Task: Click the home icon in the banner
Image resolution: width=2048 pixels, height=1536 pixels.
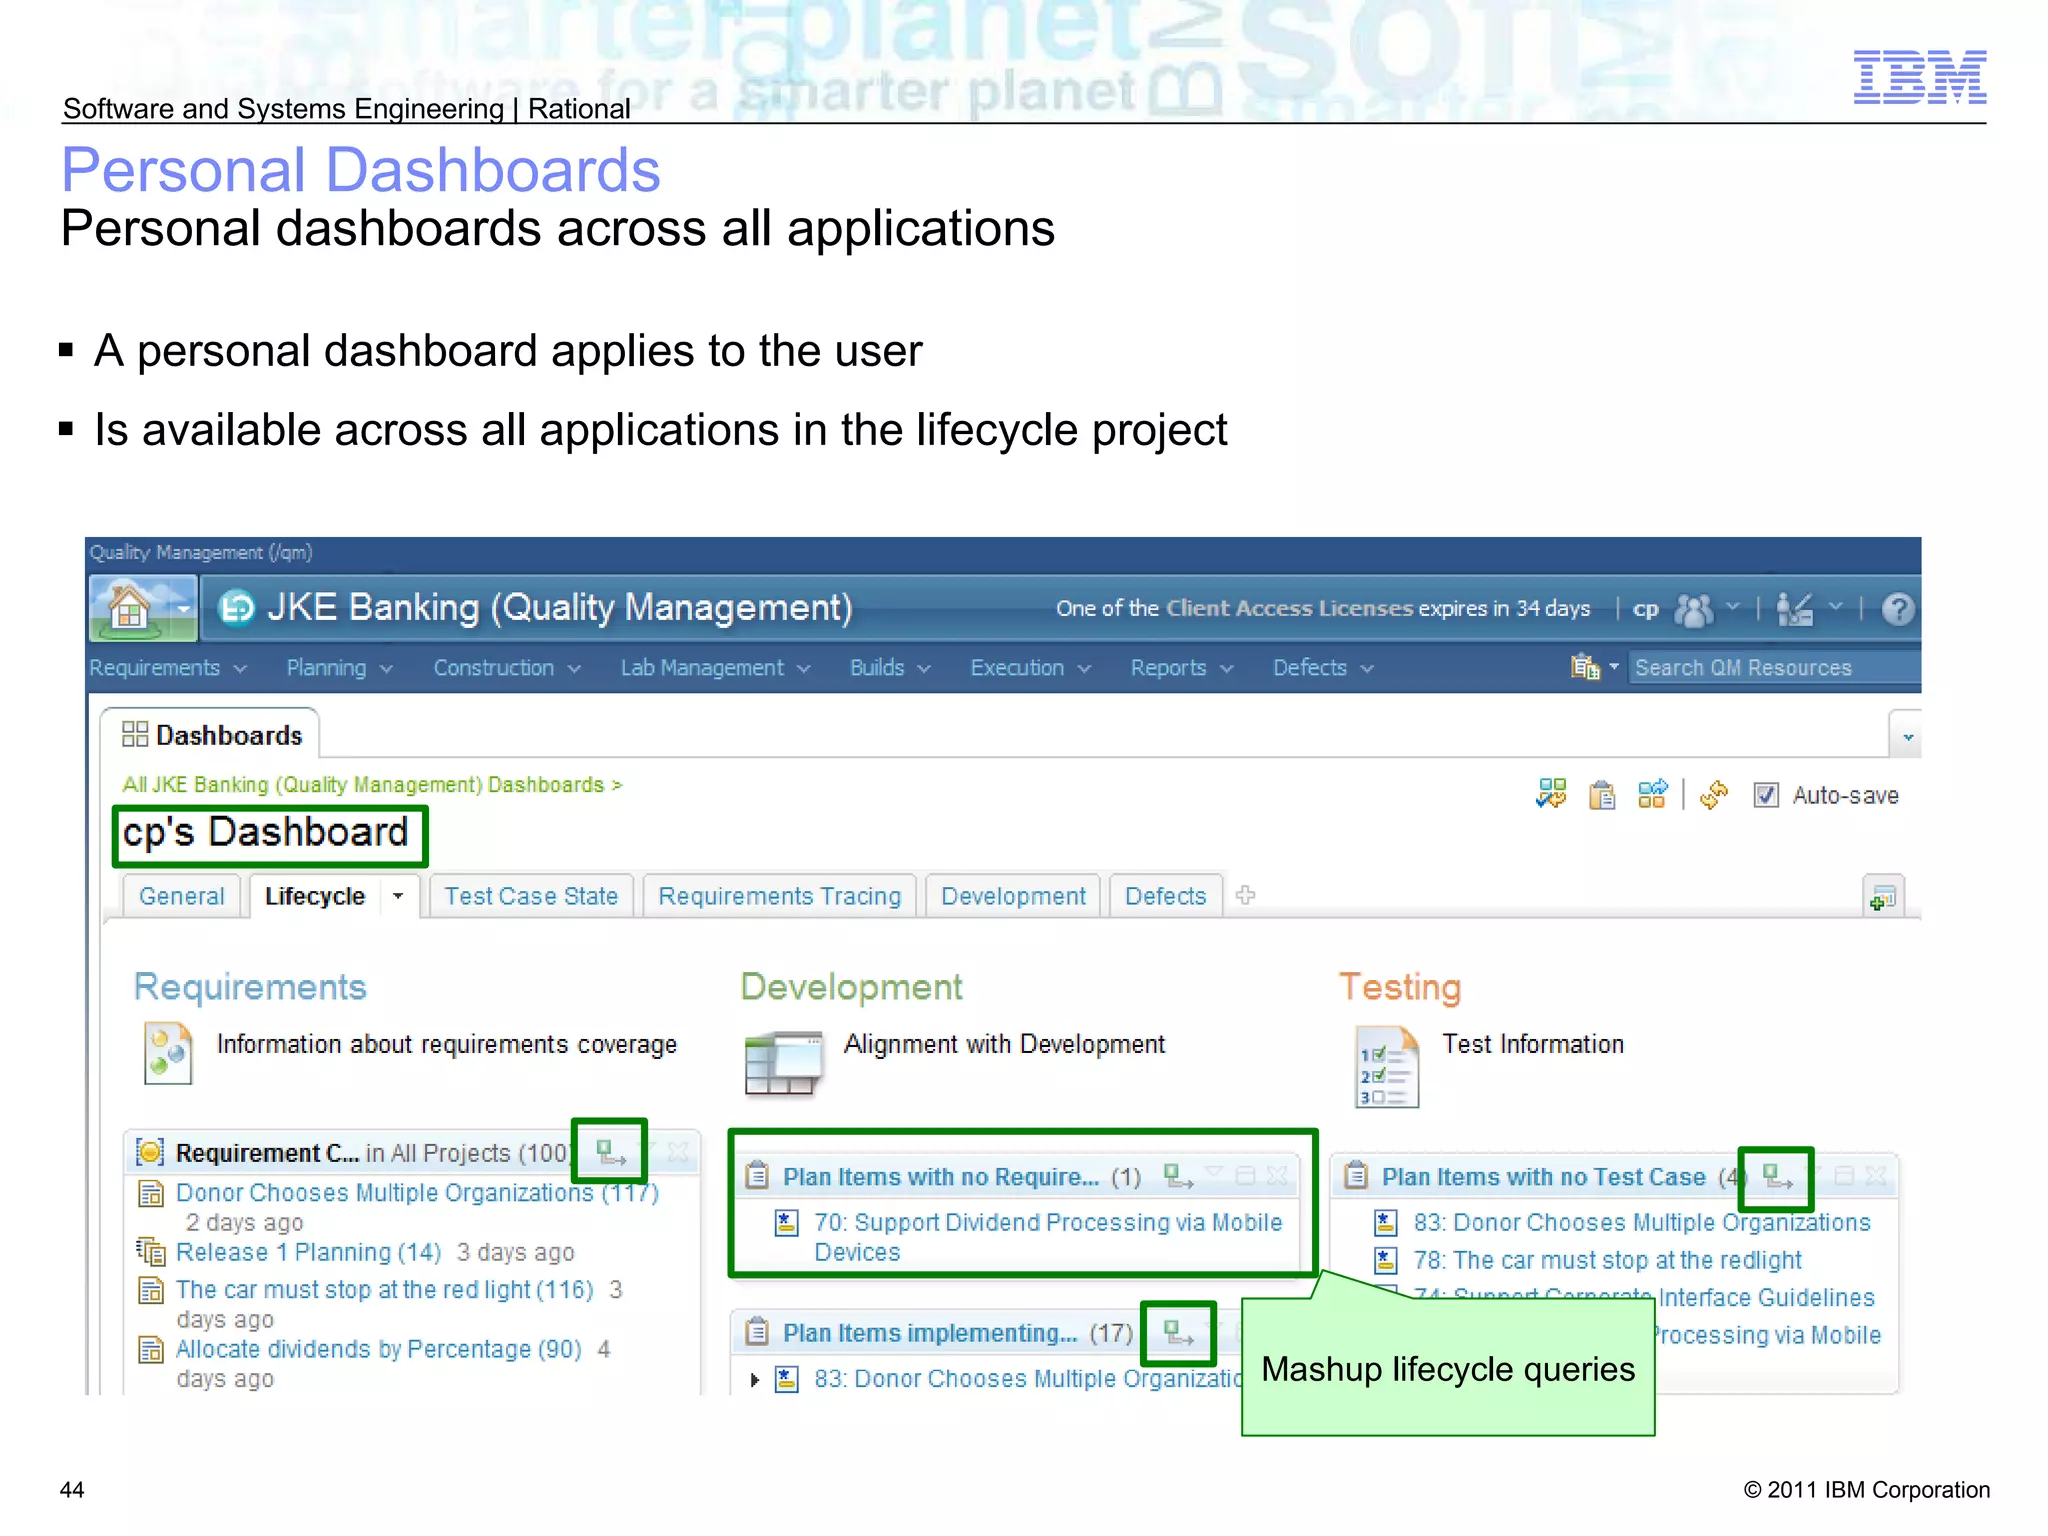Action: [130, 607]
